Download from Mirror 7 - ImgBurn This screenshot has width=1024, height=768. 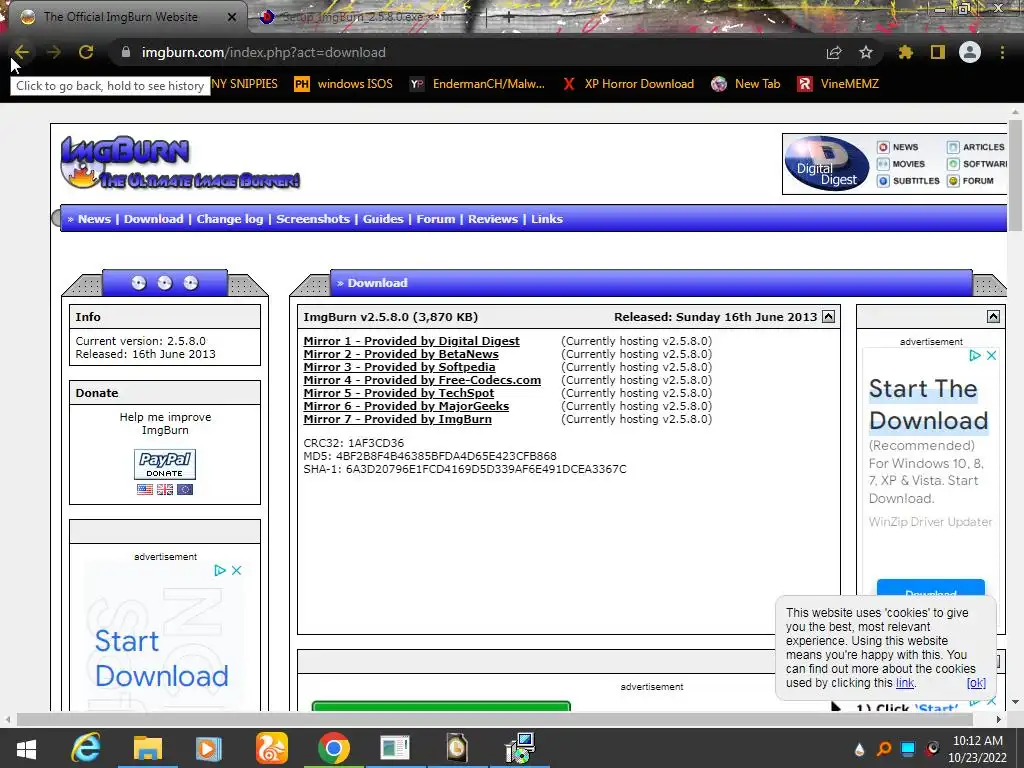[398, 419]
